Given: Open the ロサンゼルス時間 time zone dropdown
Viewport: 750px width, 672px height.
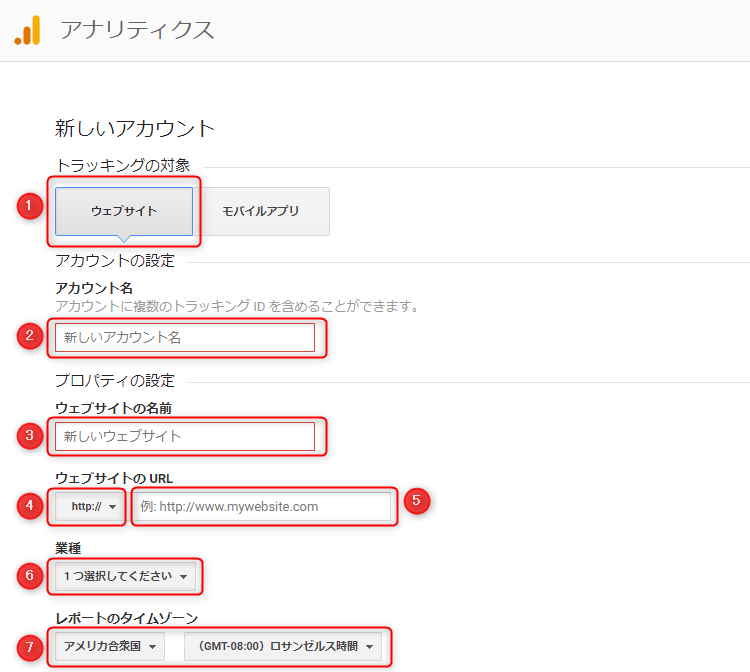Looking at the screenshot, I should pyautogui.click(x=283, y=646).
